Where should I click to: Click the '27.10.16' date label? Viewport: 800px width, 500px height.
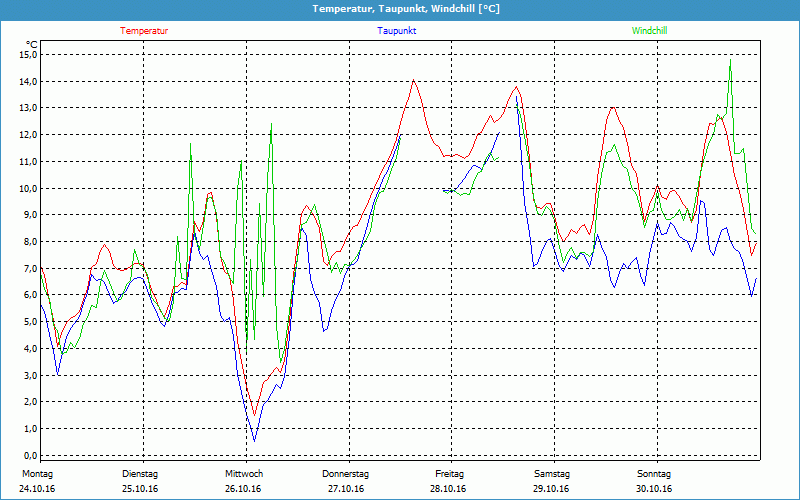pyautogui.click(x=346, y=489)
